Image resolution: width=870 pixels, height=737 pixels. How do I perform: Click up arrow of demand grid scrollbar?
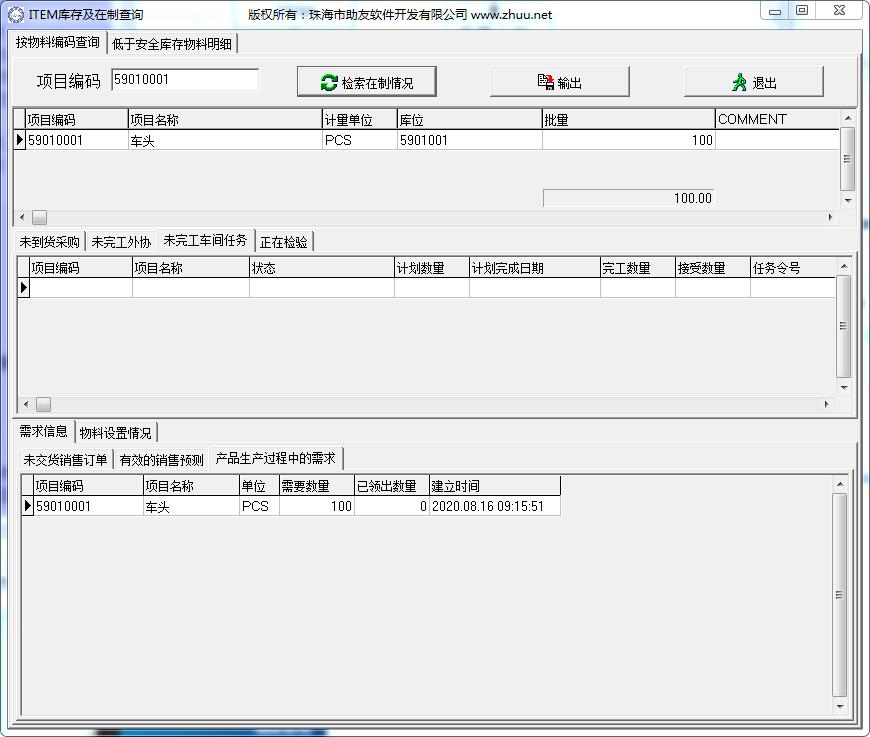(840, 484)
